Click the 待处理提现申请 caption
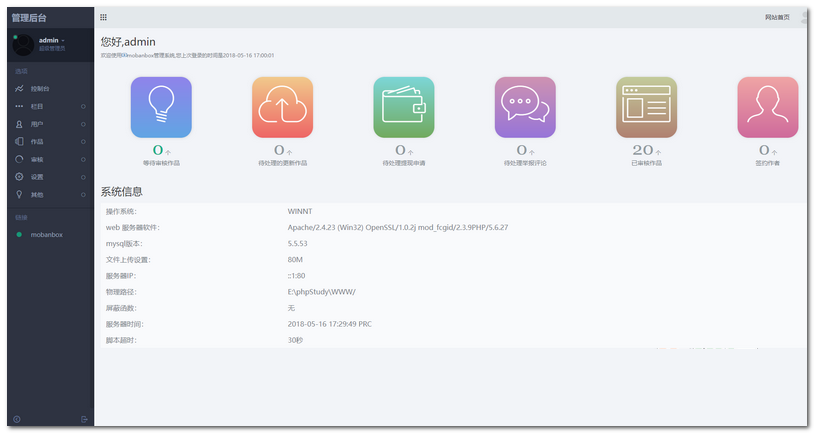This screenshot has height=433, width=814. 404,163
